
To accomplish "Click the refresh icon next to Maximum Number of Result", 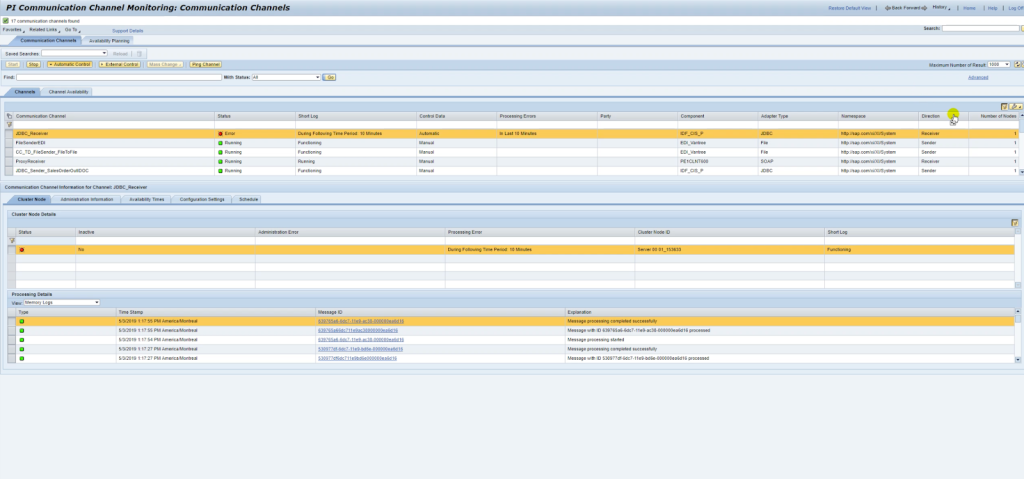I will click(x=1017, y=65).
